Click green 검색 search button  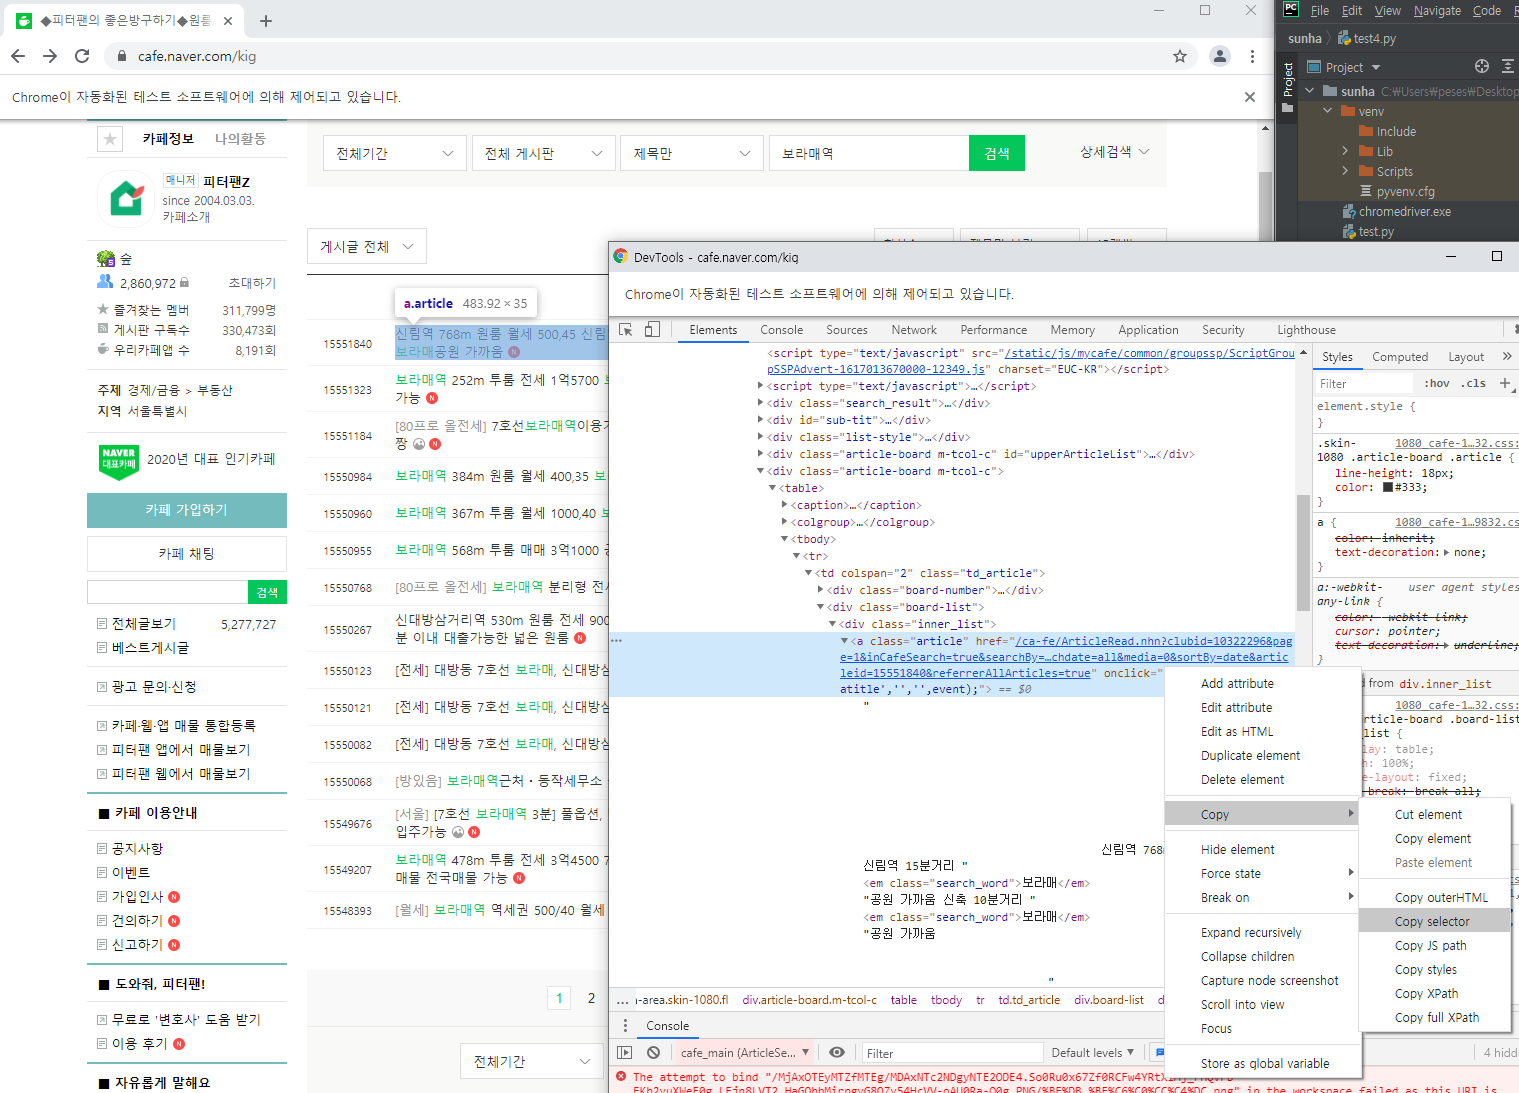pos(997,153)
